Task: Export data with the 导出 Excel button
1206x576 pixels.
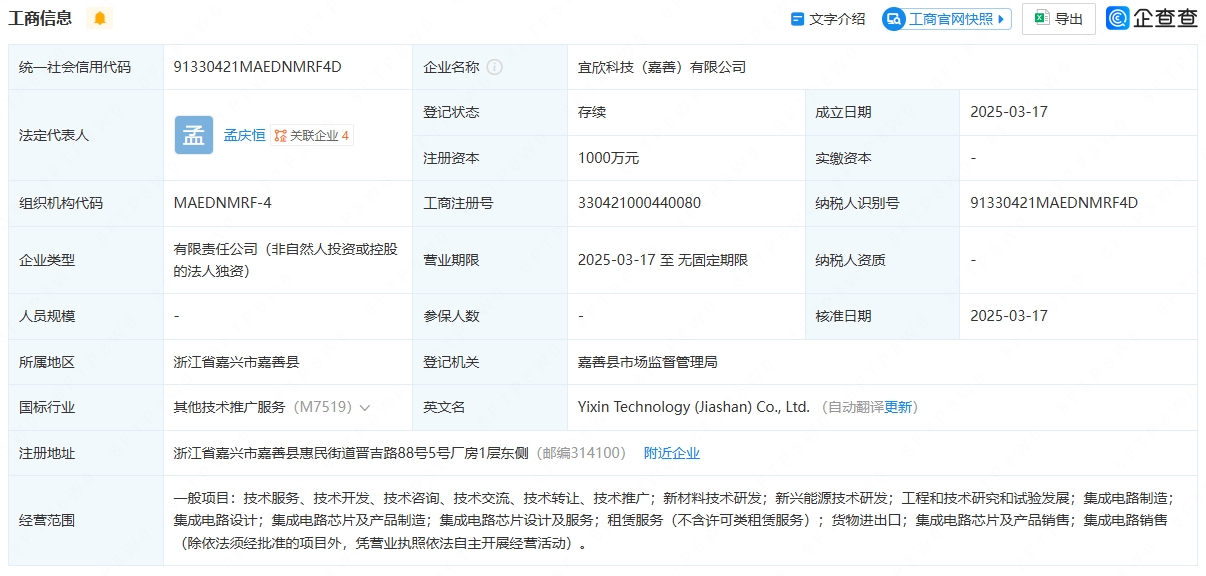Action: coord(1058,19)
